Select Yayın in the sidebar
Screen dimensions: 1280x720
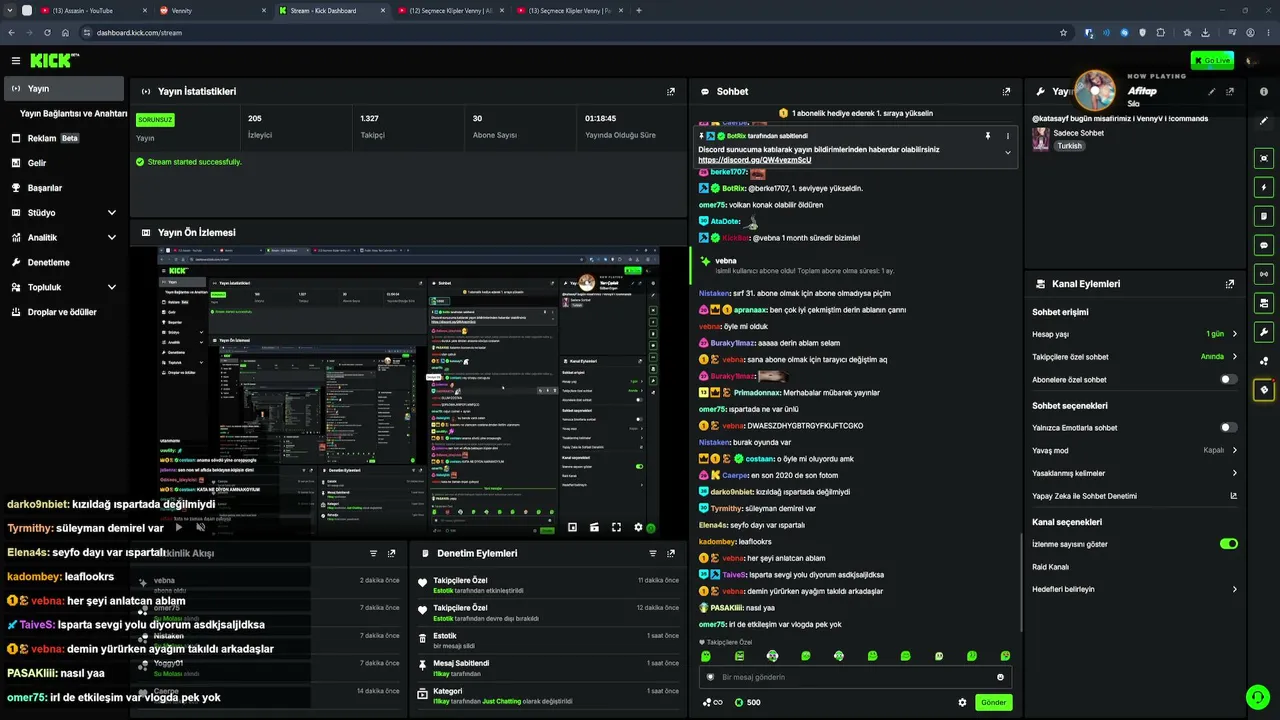pos(62,89)
